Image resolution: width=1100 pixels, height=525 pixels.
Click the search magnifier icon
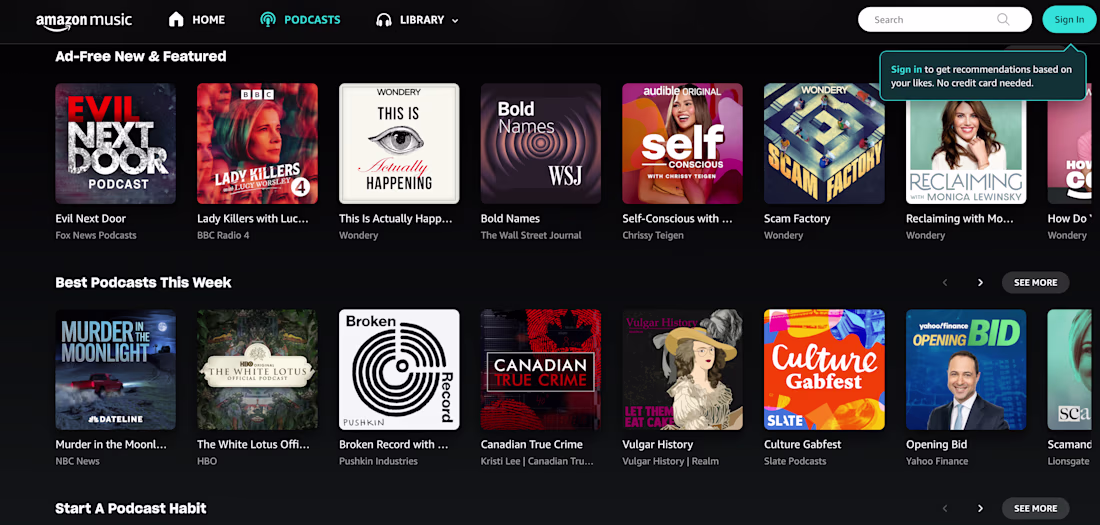1003,20
